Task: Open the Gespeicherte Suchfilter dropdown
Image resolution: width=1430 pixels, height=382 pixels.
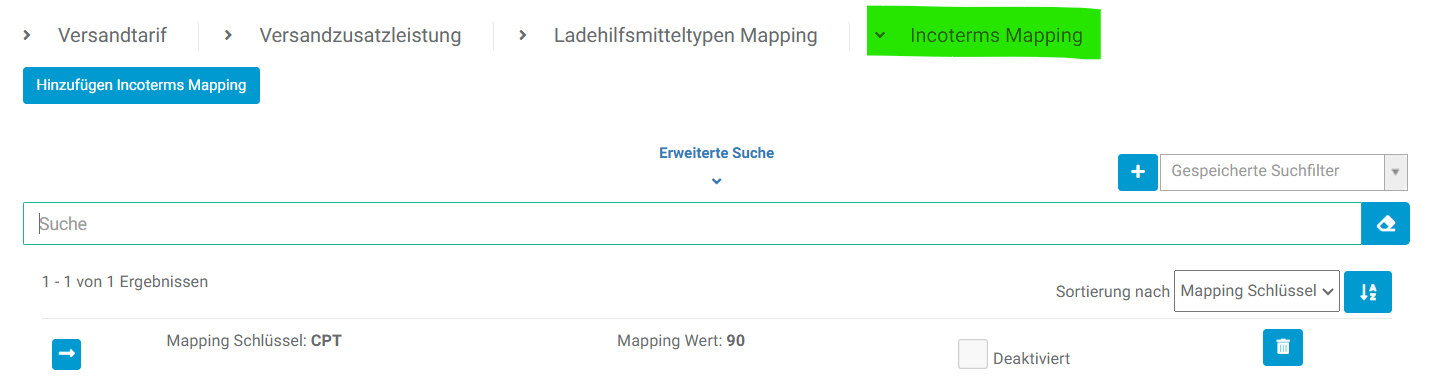Action: [1284, 172]
